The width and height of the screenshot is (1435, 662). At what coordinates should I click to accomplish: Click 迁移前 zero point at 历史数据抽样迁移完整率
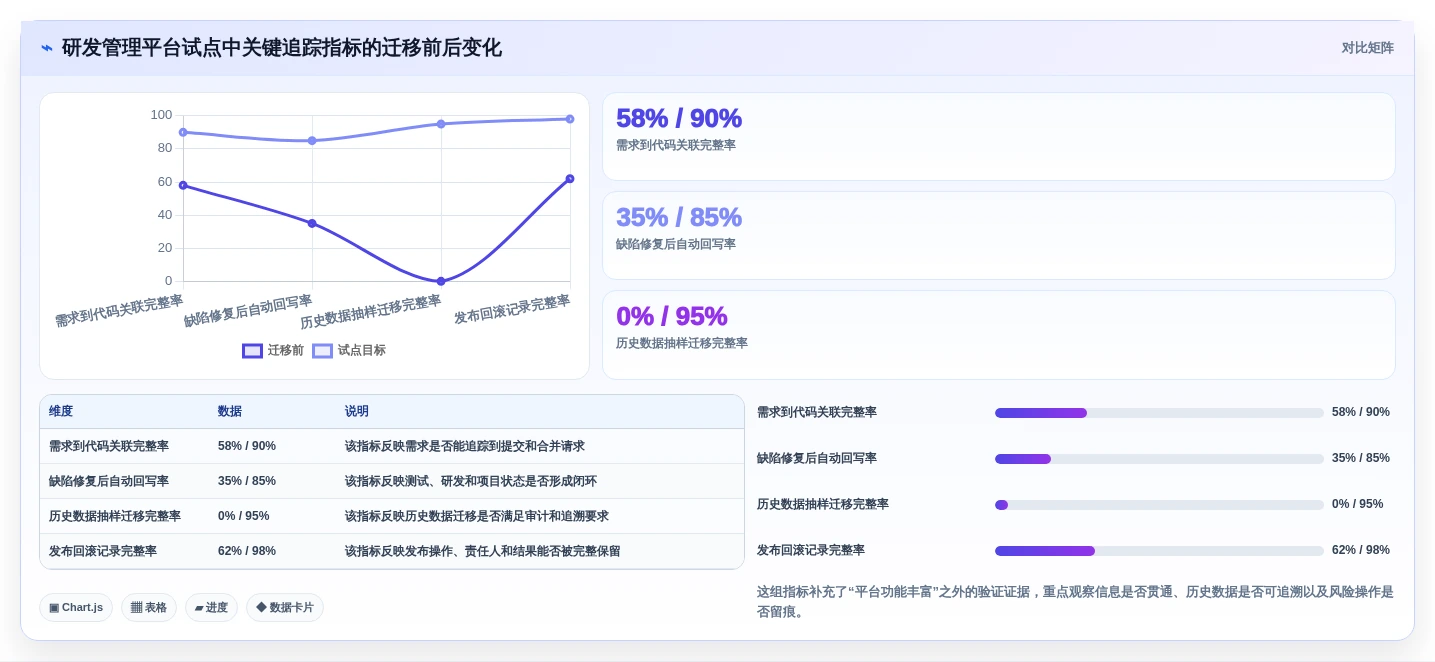441,281
